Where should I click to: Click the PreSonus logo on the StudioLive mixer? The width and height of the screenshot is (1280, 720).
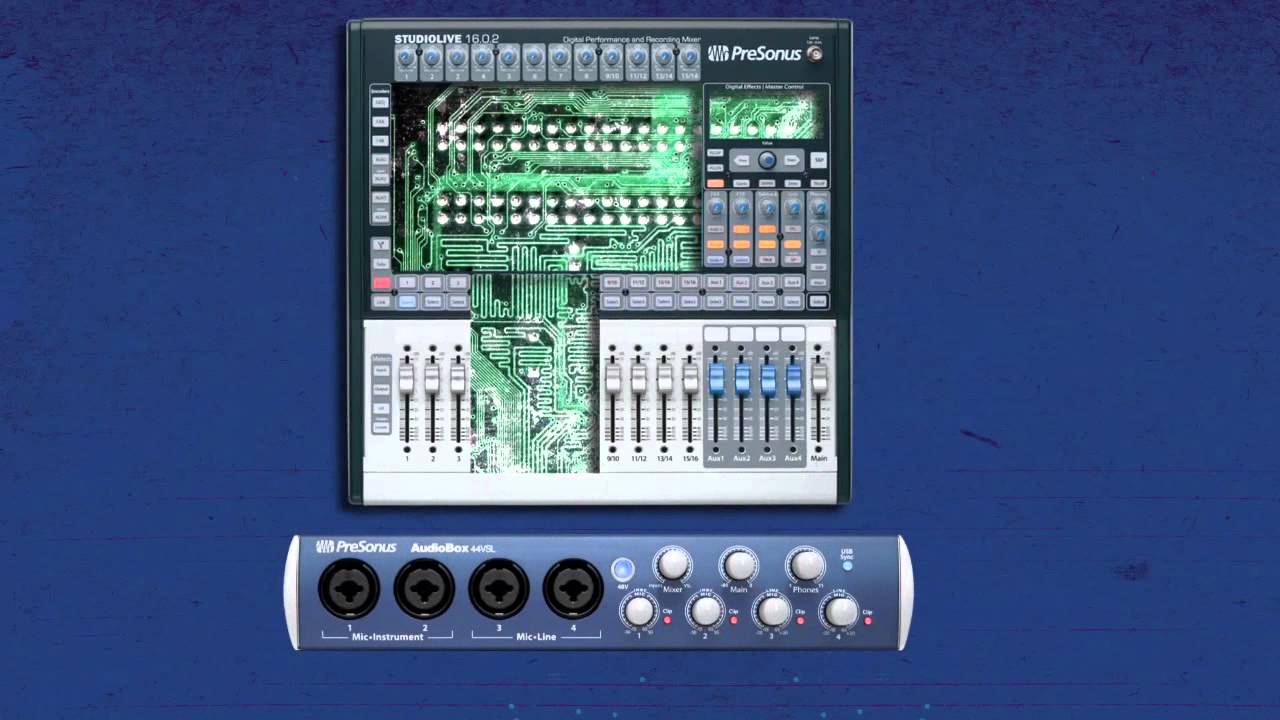tap(754, 53)
